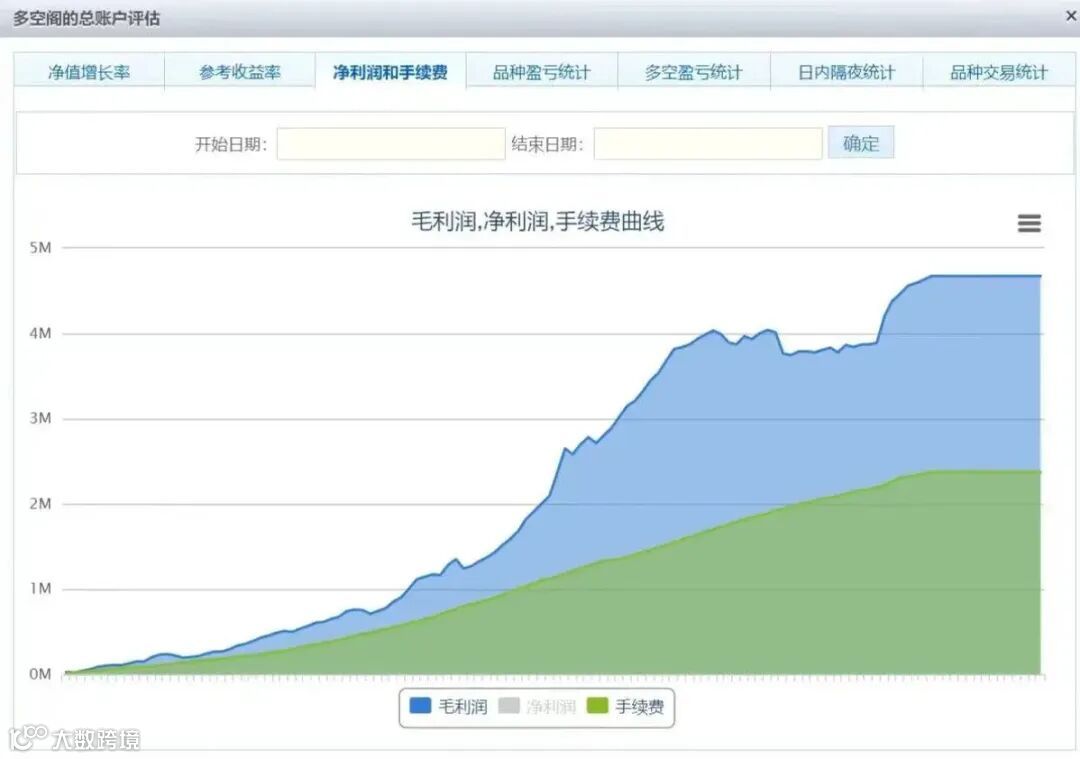Click the 2M y-axis label
The height and width of the screenshot is (759, 1080).
[41, 503]
